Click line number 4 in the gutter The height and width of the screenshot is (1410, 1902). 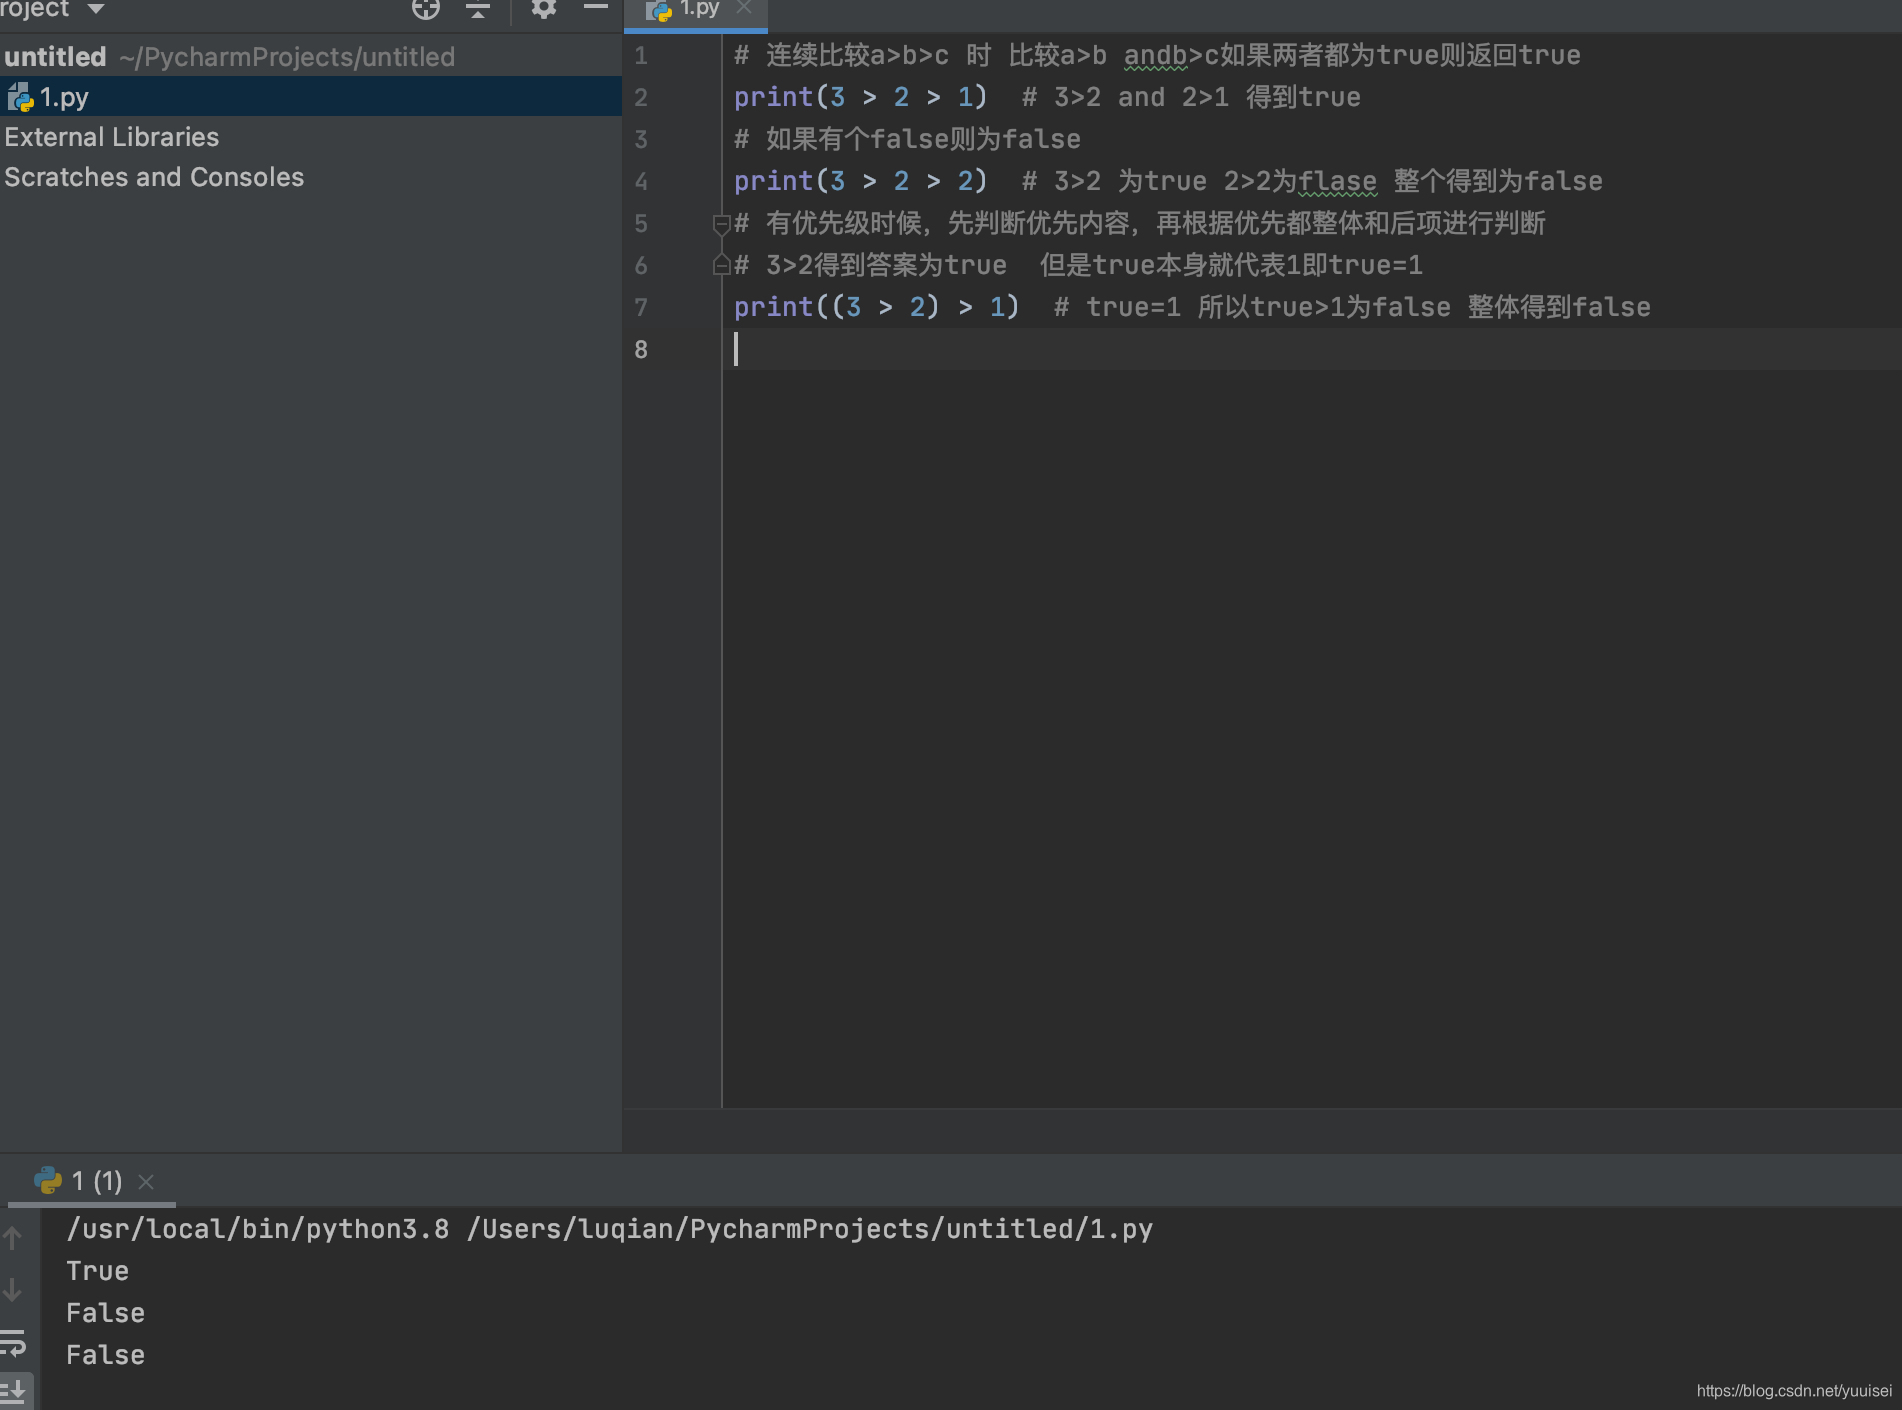pyautogui.click(x=641, y=182)
